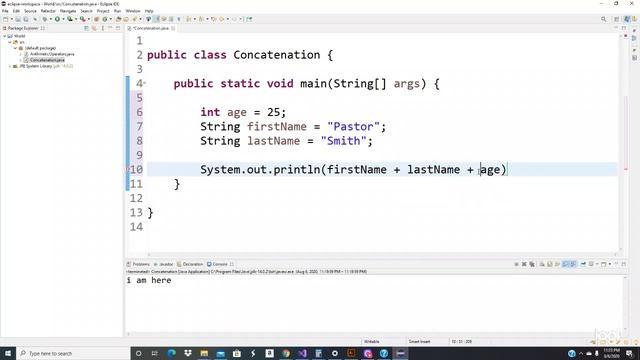The height and width of the screenshot is (360, 640).
Task: Maximize the editor area
Action: tap(624, 28)
